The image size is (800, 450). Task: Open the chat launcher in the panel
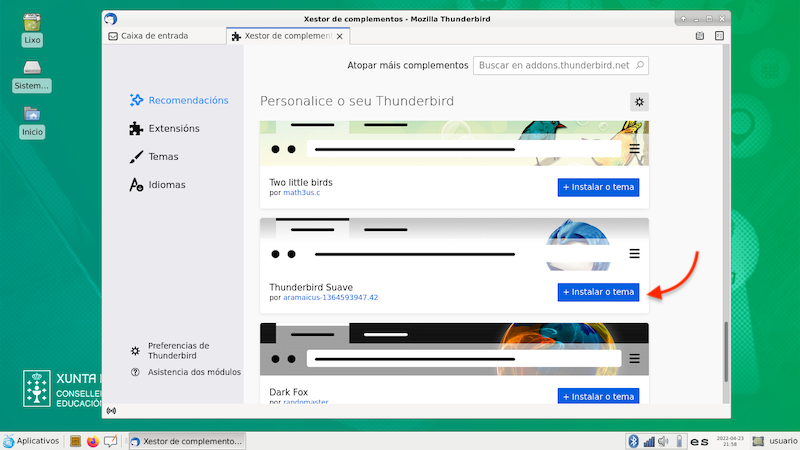click(110, 441)
